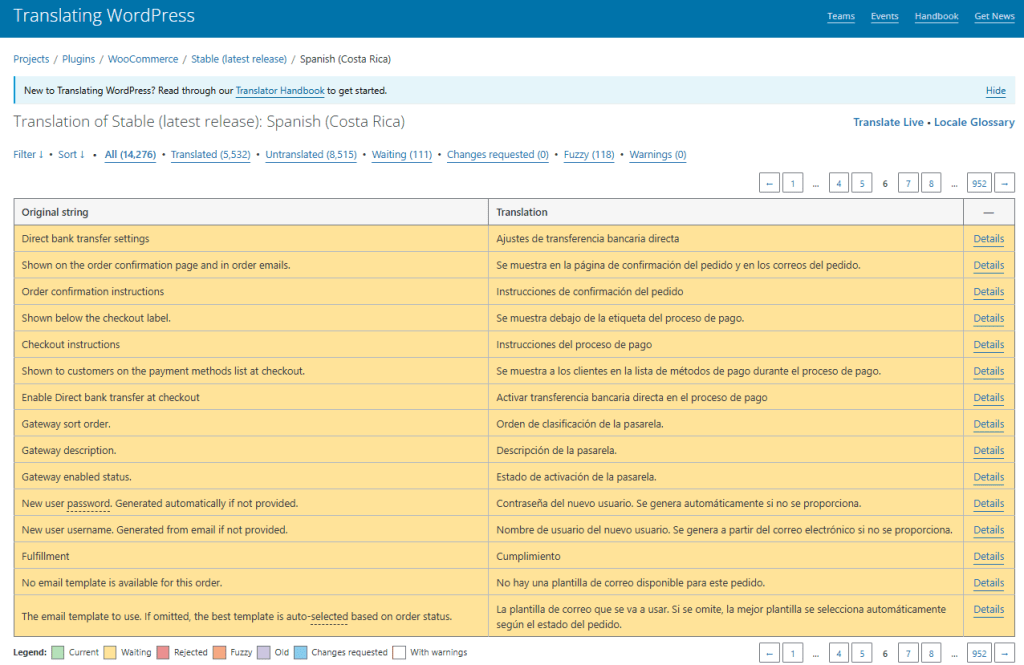Go to previous page using top arrow

pos(769,183)
